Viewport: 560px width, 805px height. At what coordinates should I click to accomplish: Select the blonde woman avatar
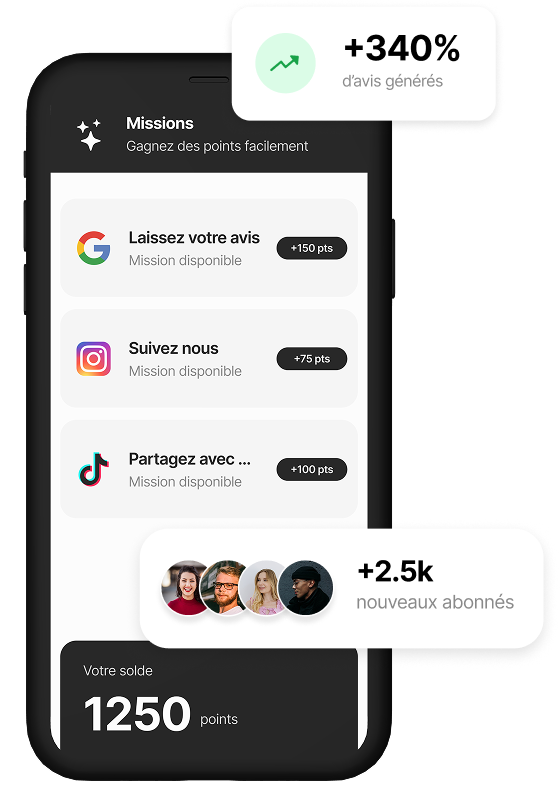[x=265, y=588]
